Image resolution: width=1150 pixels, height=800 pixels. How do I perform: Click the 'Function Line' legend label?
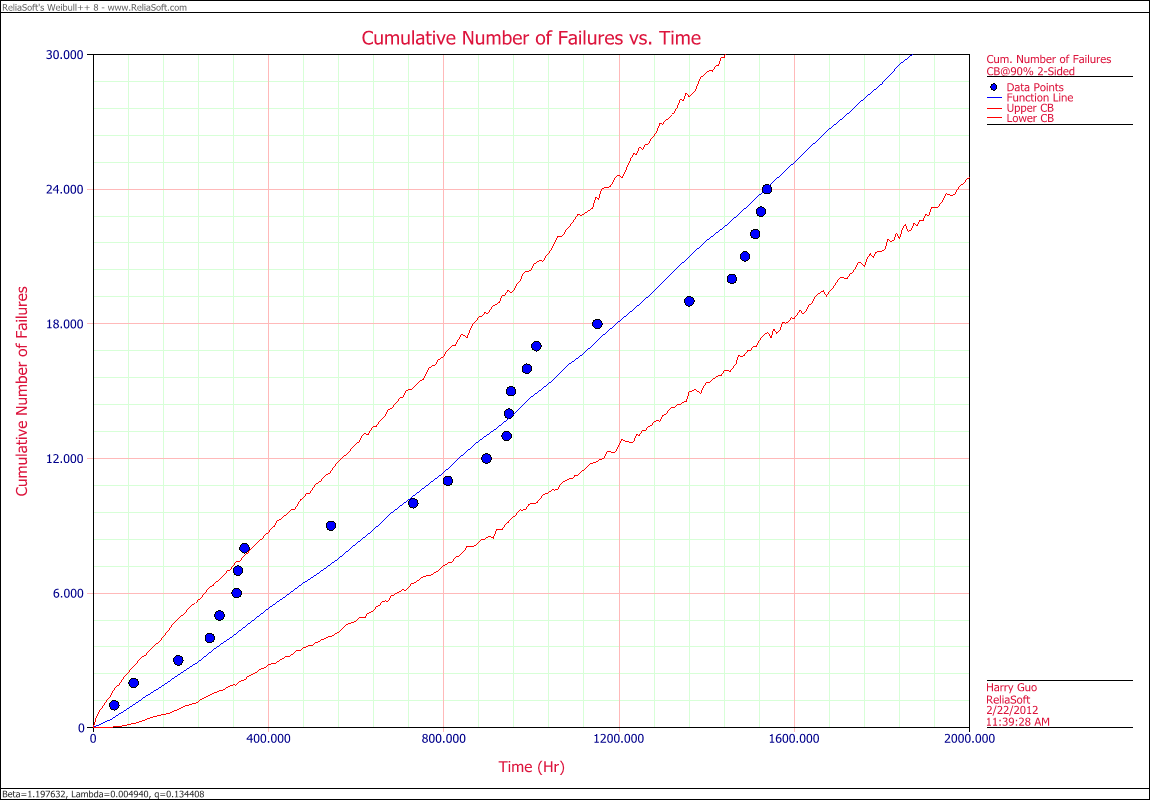click(x=1039, y=98)
